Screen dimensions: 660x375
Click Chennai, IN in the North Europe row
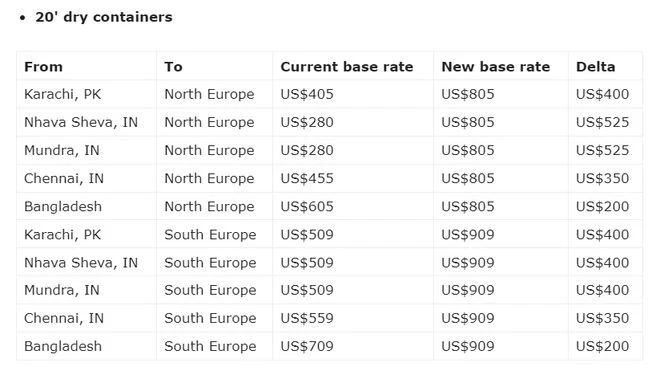tap(64, 178)
